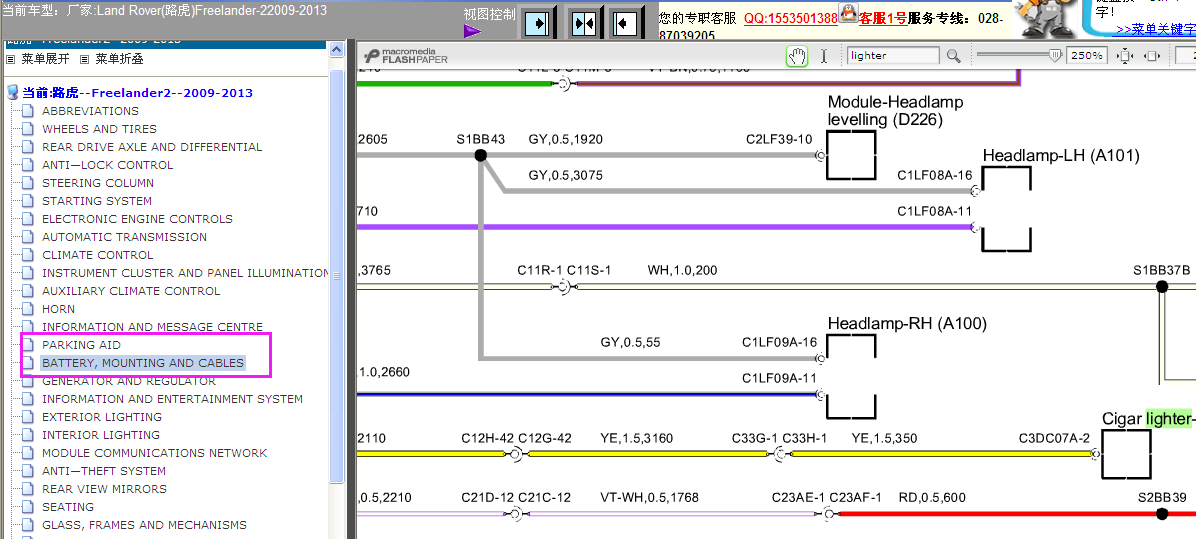Click the page icon beside AUTOMATIC TRANSMISSION
The height and width of the screenshot is (539, 1196).
click(x=27, y=237)
